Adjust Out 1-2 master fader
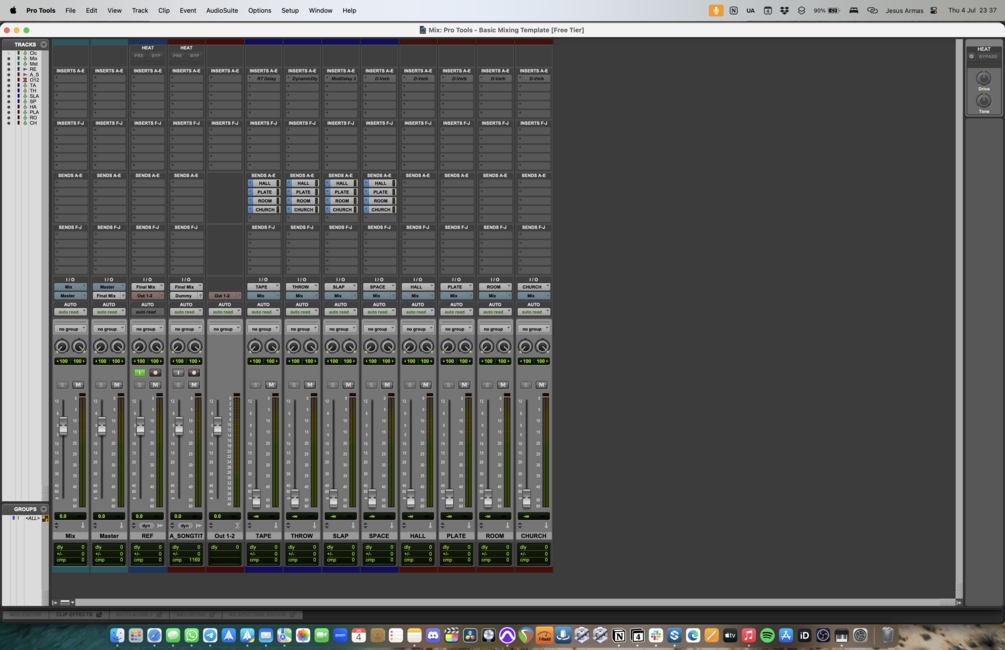Viewport: 1005px width, 650px height. click(x=217, y=426)
